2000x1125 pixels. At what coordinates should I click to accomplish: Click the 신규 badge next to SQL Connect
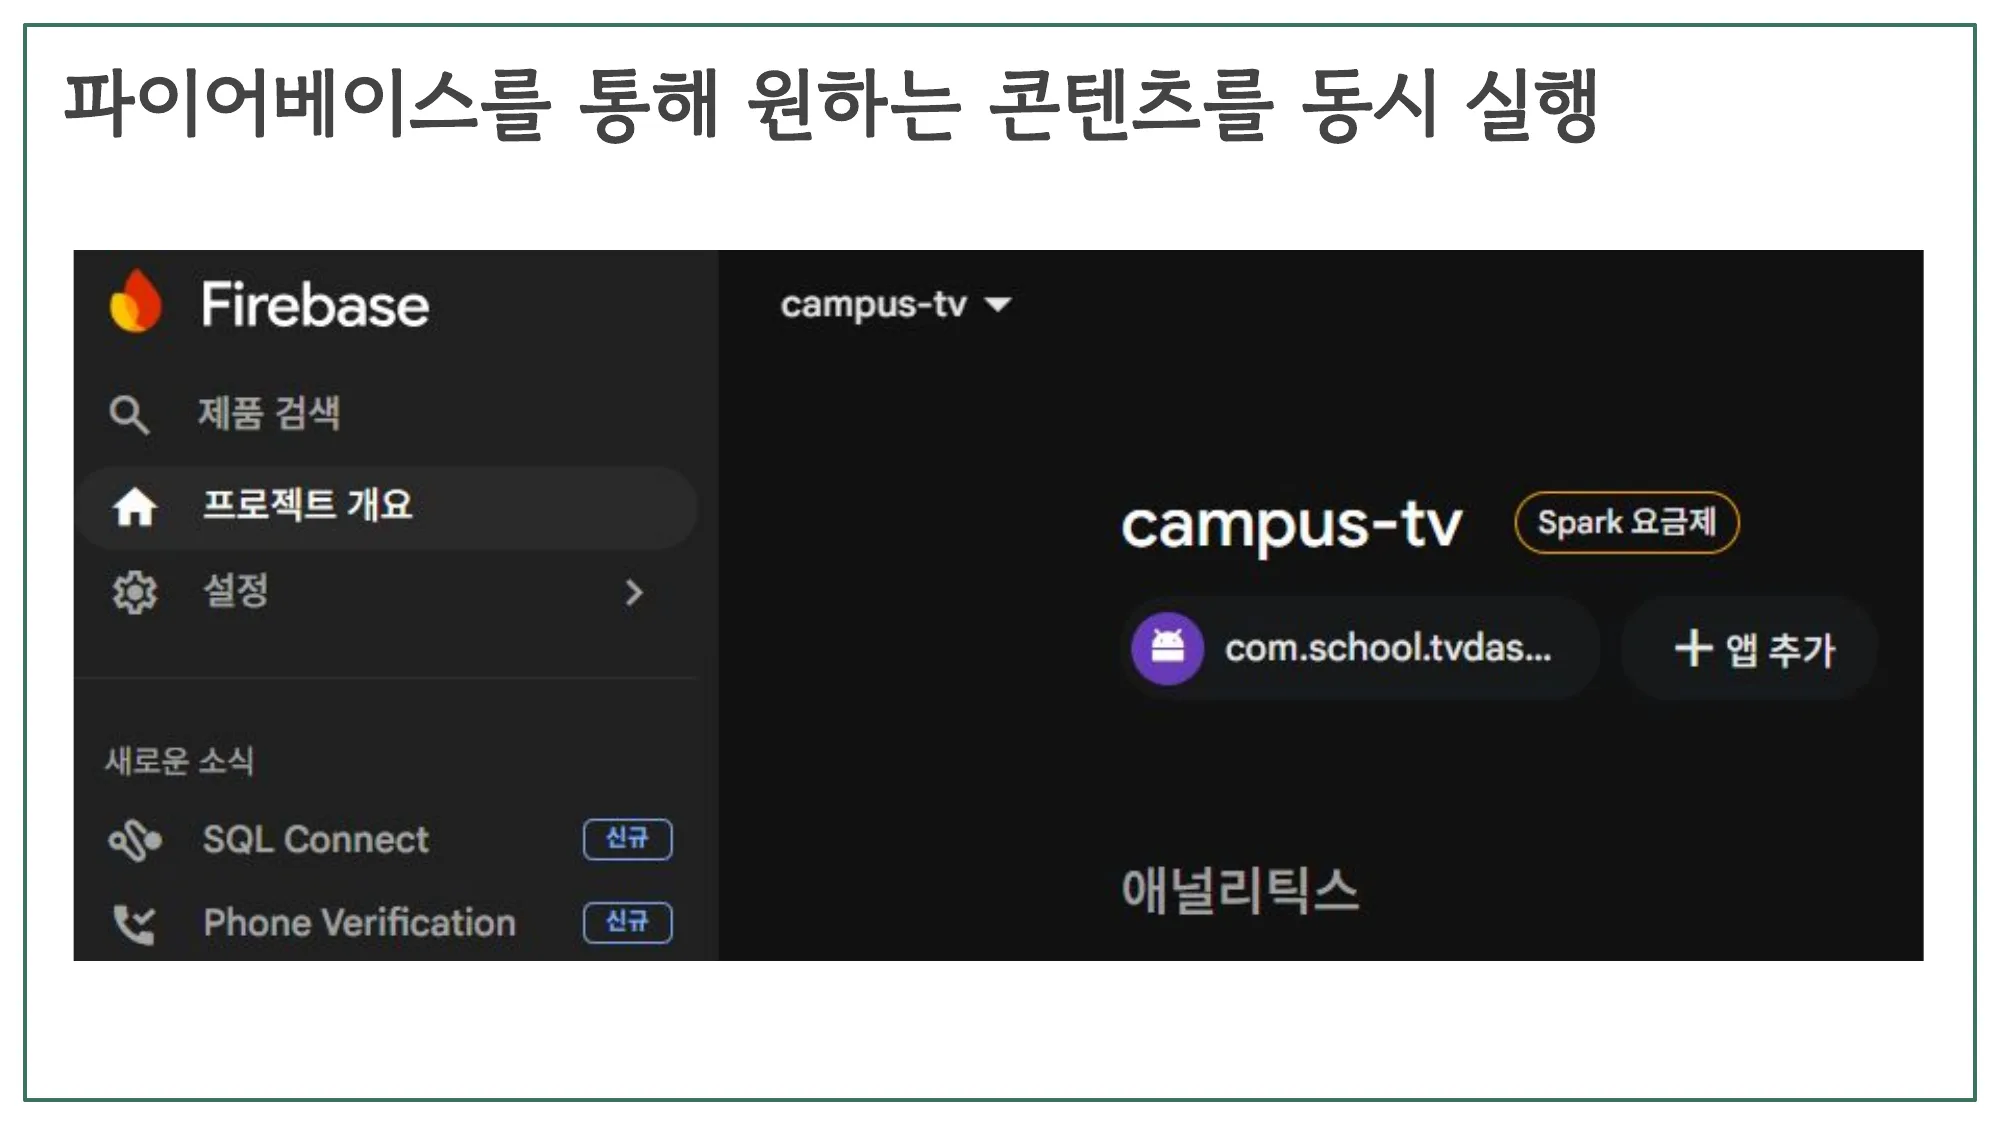tap(628, 839)
